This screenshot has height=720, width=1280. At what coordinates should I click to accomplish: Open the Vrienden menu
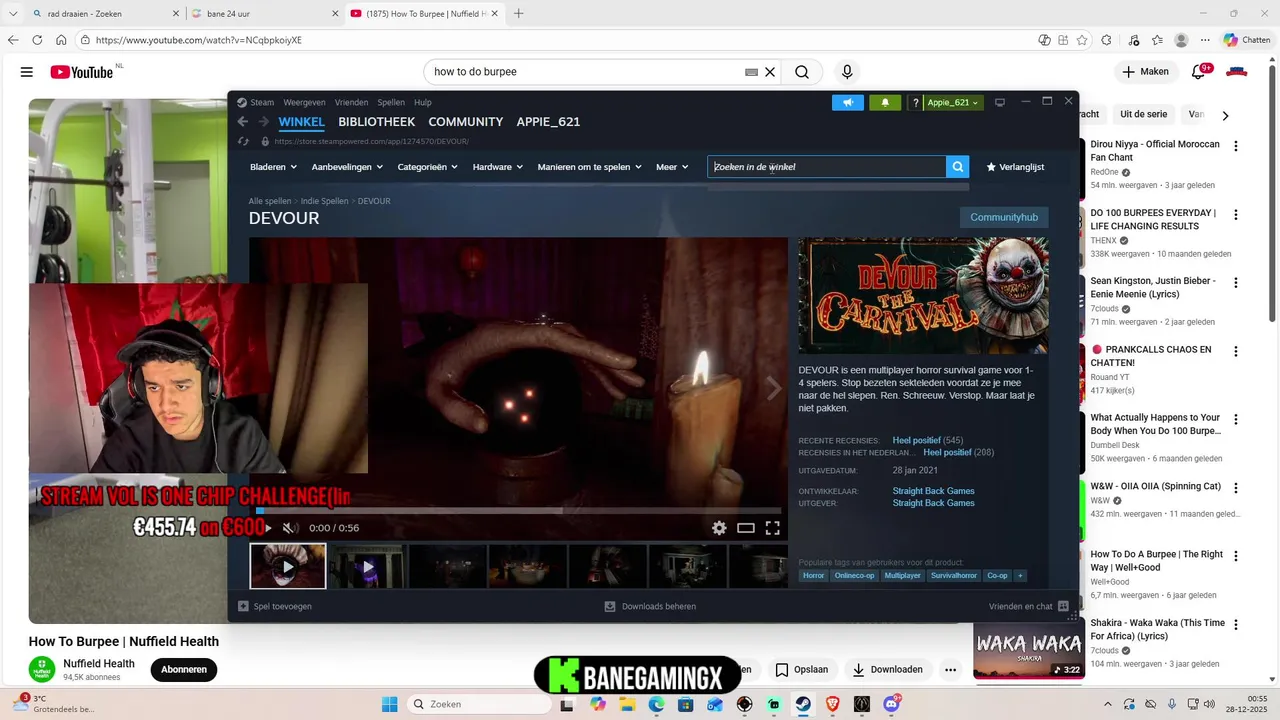(351, 102)
